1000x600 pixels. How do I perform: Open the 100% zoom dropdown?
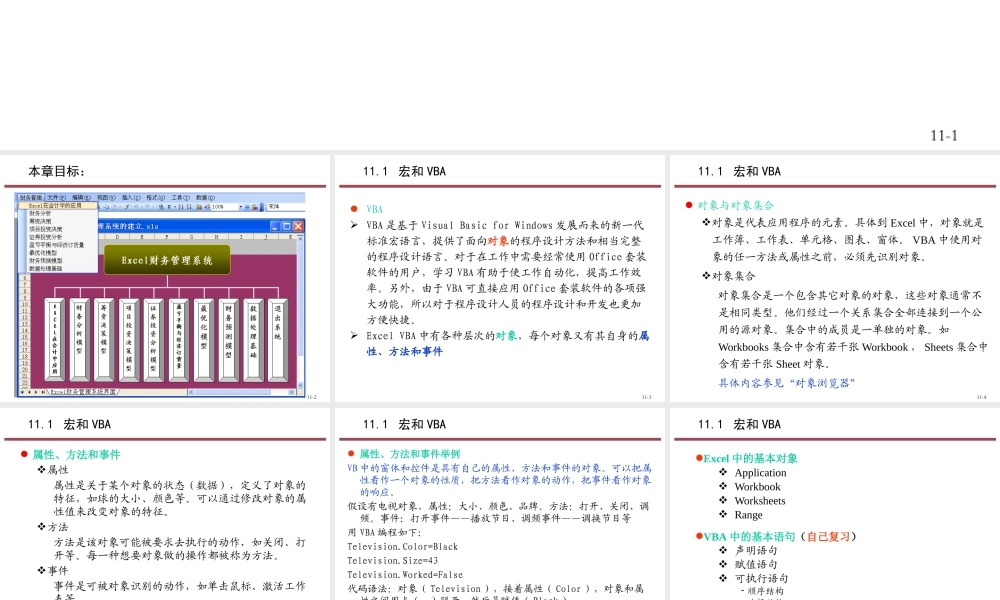tap(240, 206)
